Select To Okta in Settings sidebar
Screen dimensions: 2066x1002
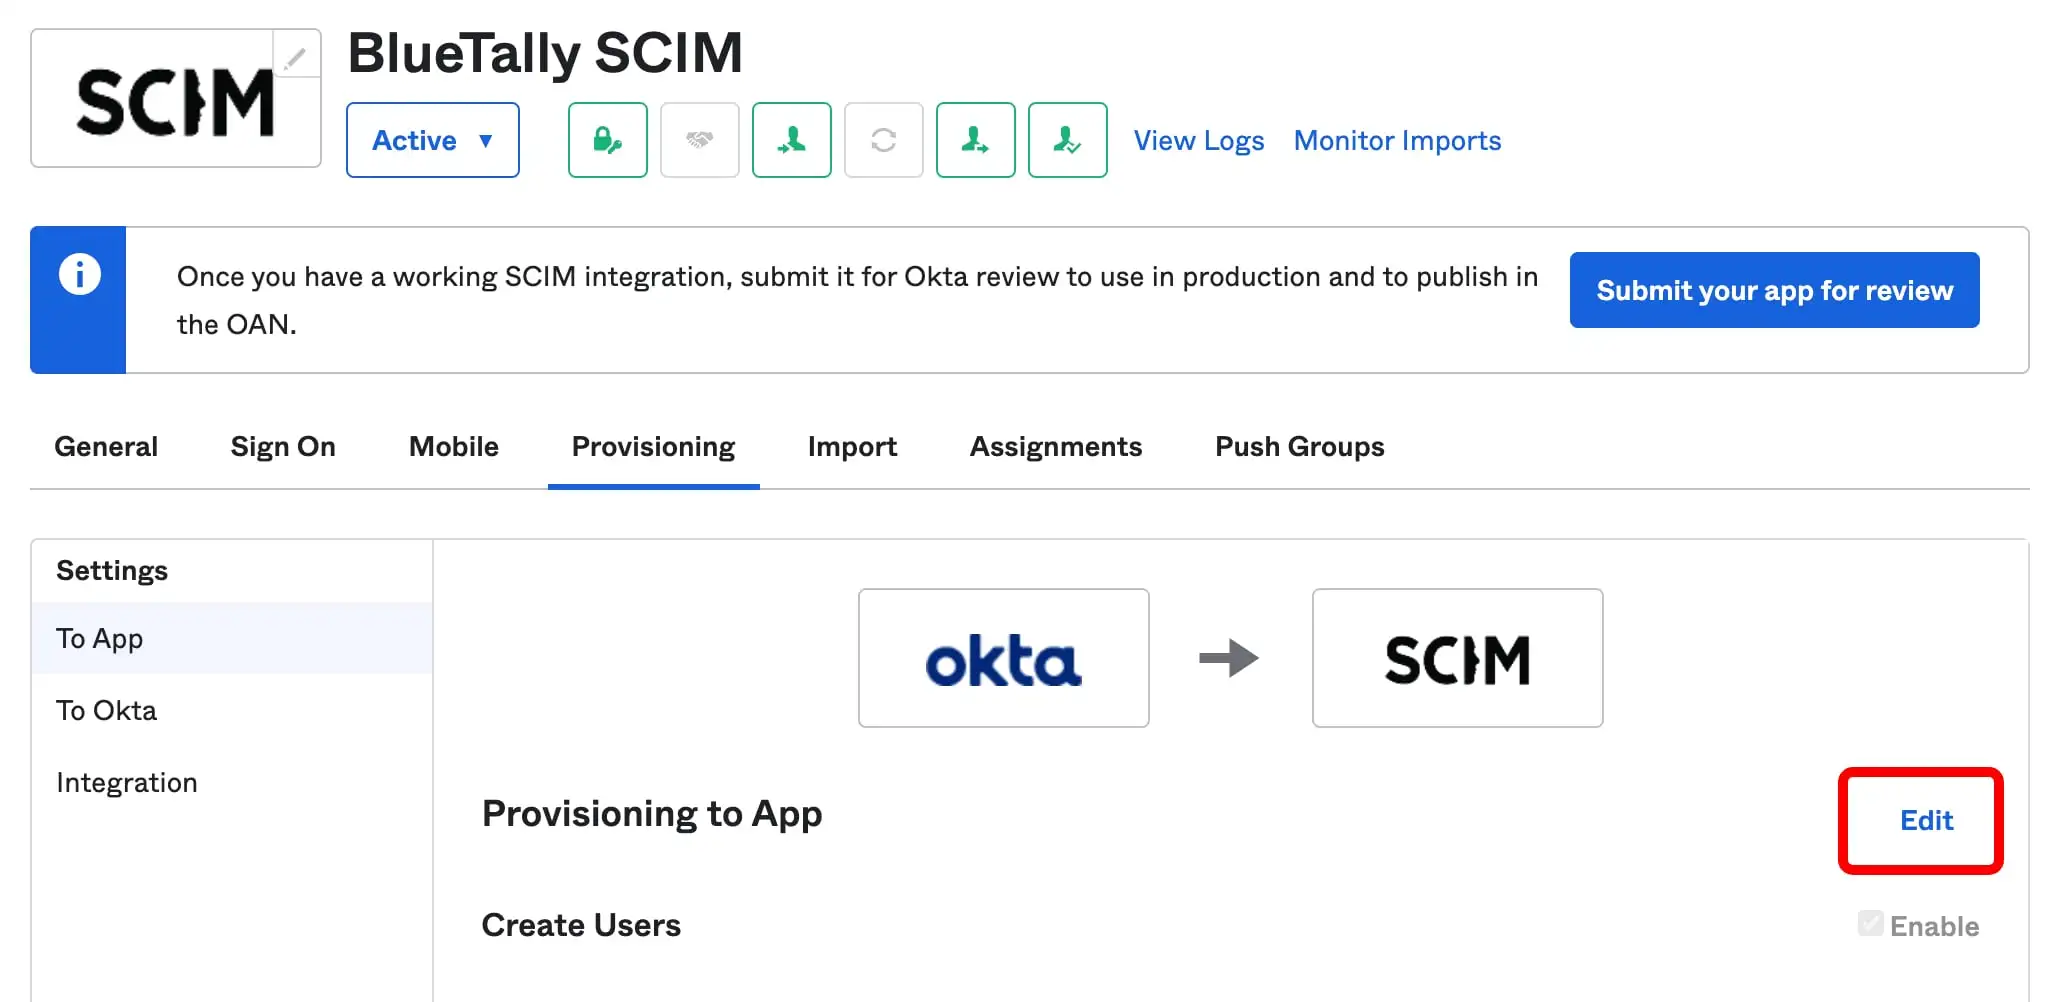232,710
